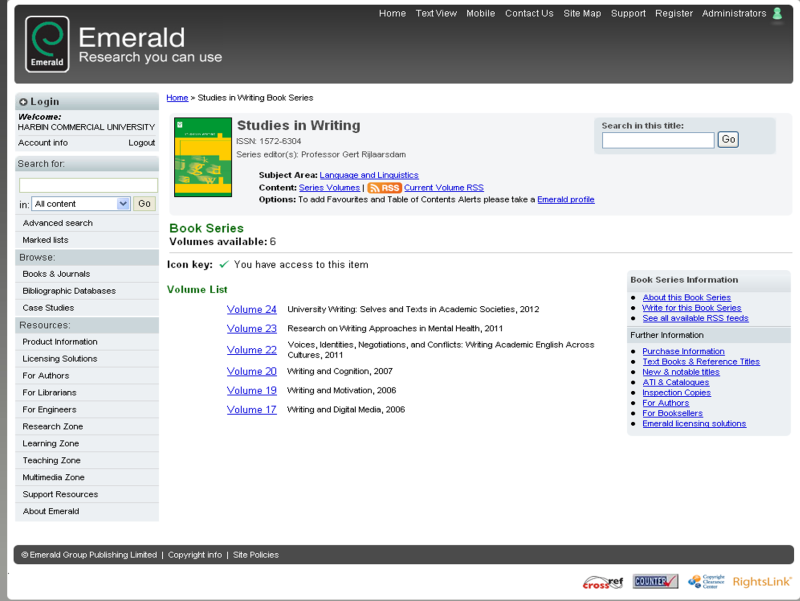Switch to Text View
The height and width of the screenshot is (601, 800).
point(436,14)
